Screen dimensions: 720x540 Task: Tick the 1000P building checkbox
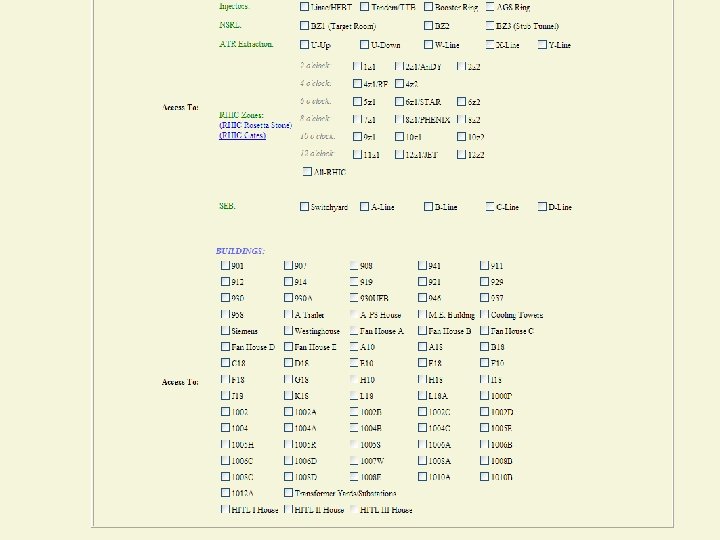click(484, 395)
